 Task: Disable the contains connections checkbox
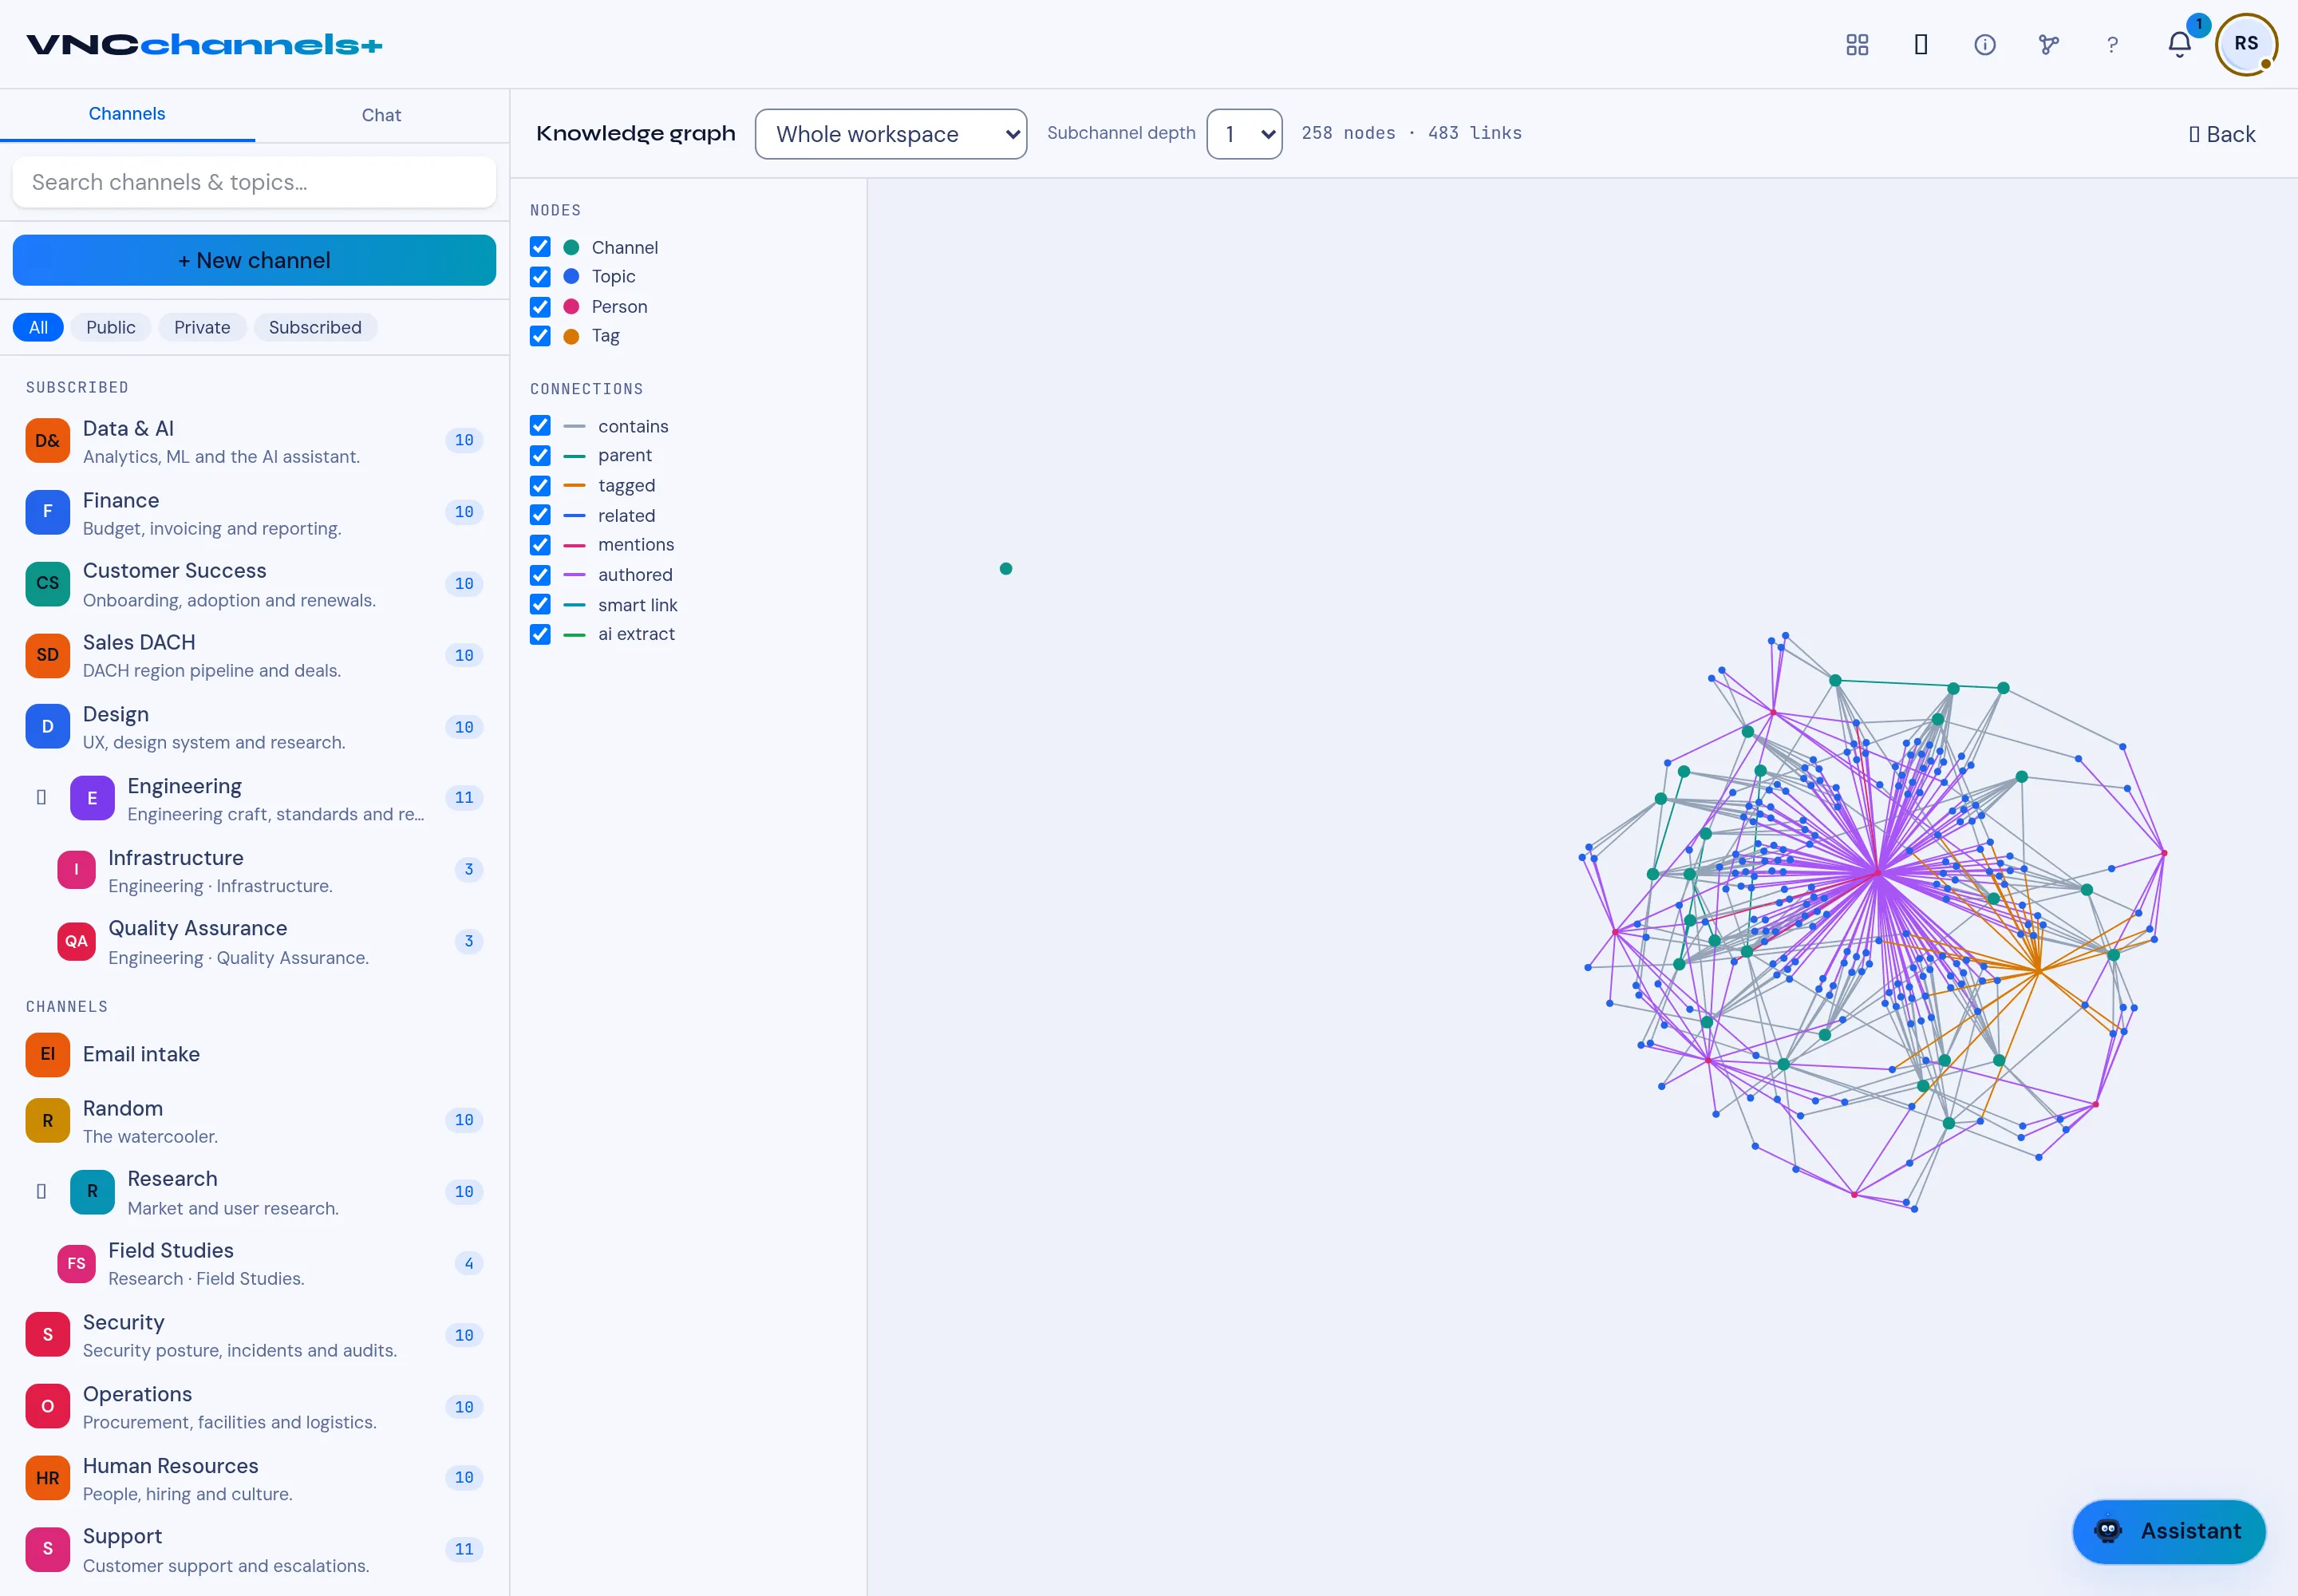(540, 426)
